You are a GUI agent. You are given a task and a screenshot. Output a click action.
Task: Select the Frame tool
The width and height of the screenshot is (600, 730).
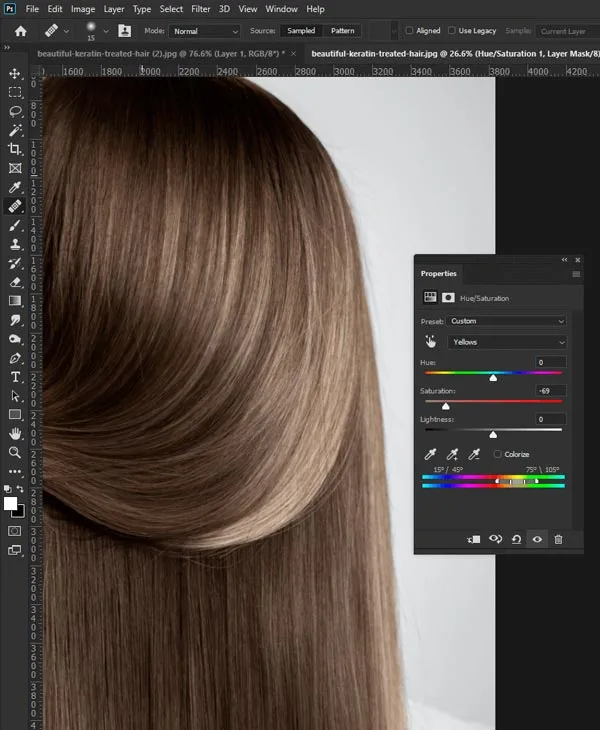click(x=15, y=168)
